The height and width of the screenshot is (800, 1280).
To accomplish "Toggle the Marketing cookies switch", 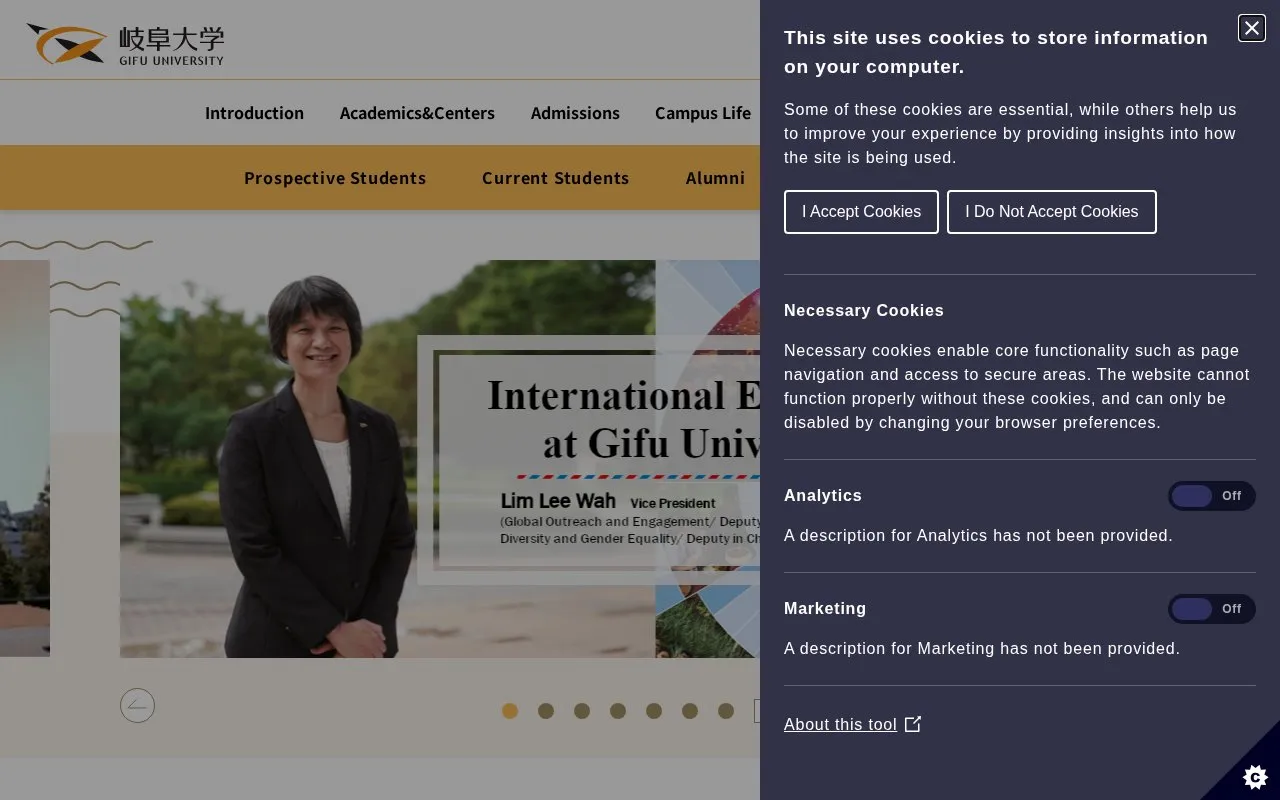I will (x=1211, y=609).
